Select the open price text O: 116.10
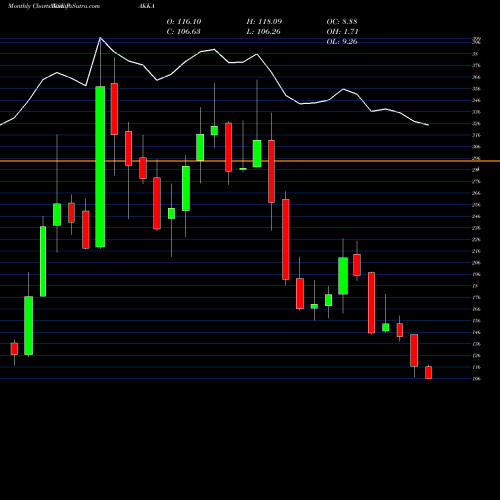This screenshot has height=500, width=500. pos(184,22)
